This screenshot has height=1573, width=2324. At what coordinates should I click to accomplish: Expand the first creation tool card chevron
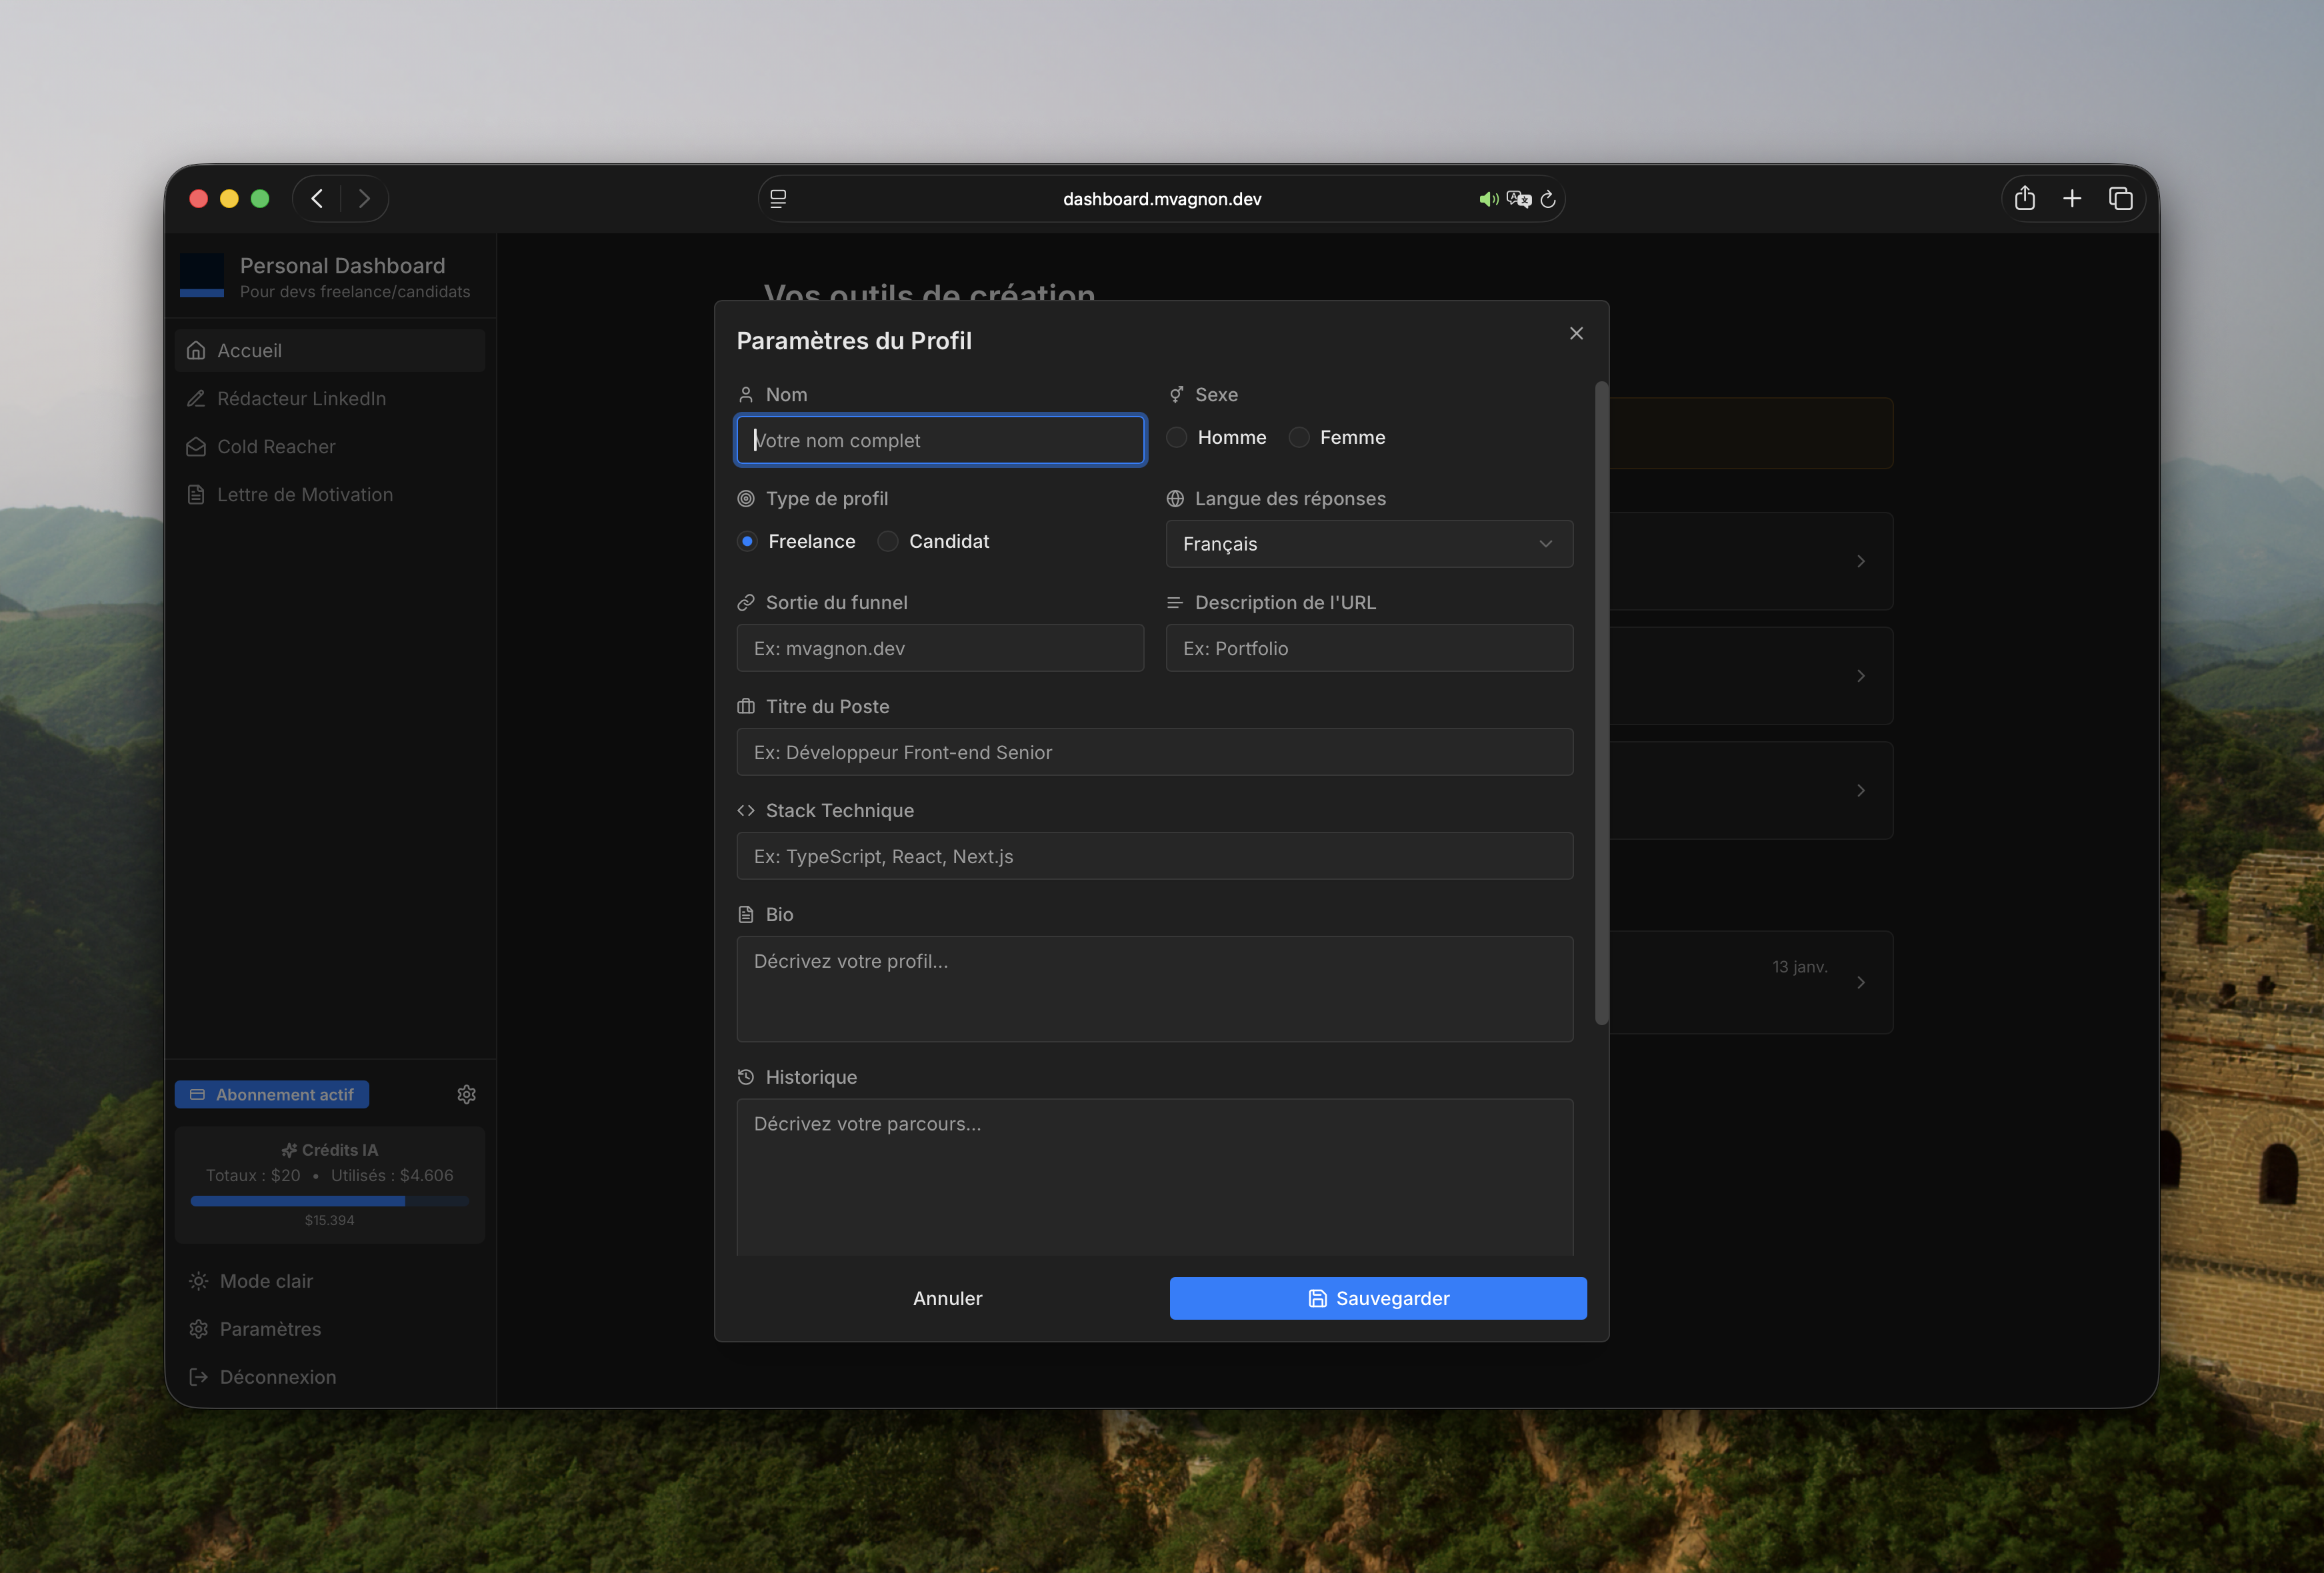point(1861,561)
